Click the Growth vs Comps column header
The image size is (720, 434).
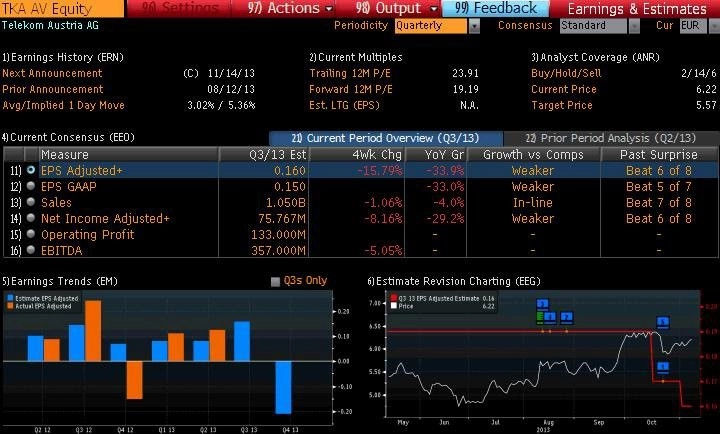click(x=533, y=155)
